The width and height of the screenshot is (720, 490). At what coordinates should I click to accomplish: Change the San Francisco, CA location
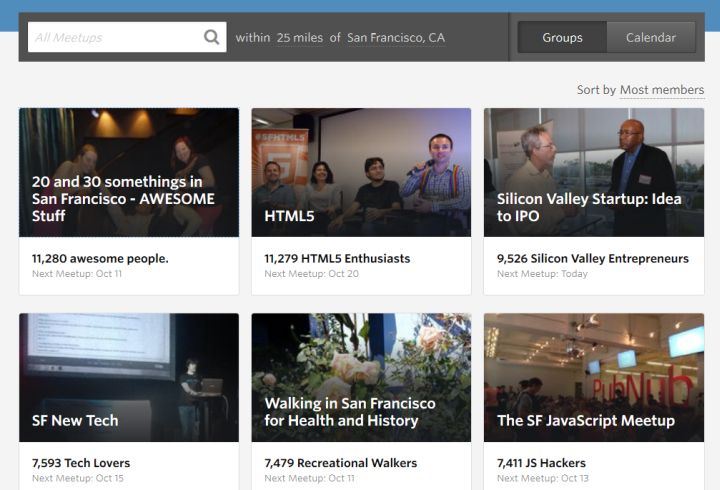pyautogui.click(x=395, y=38)
